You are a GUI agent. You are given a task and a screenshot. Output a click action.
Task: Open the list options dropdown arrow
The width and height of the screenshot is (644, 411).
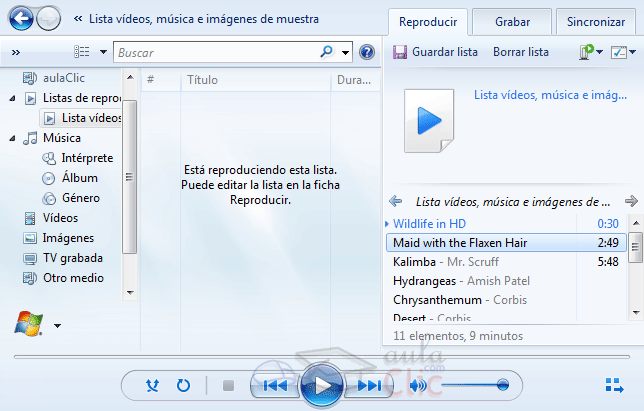(632, 52)
